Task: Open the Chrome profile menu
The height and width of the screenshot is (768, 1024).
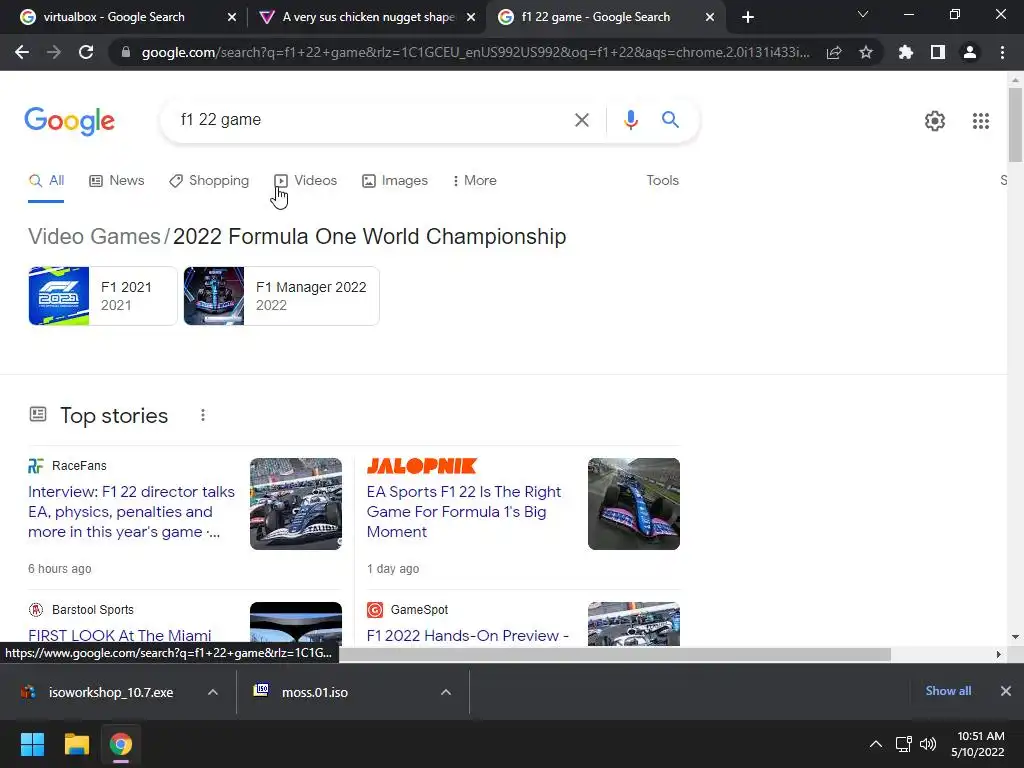Action: (970, 52)
